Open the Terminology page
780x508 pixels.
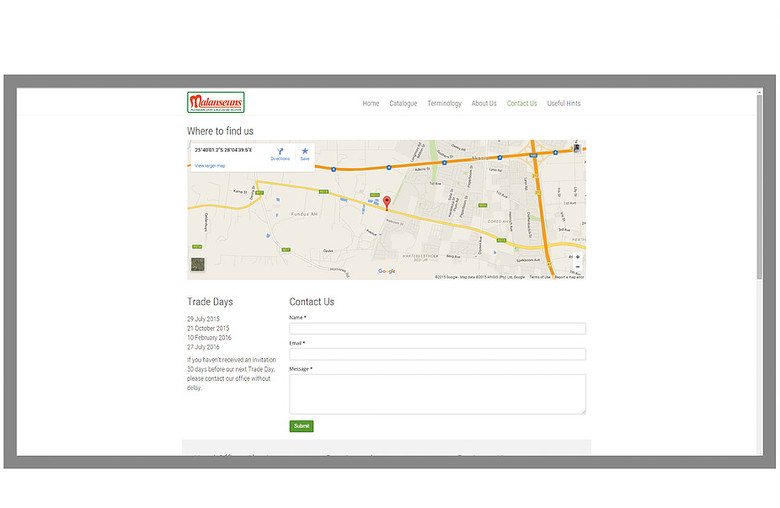444,103
